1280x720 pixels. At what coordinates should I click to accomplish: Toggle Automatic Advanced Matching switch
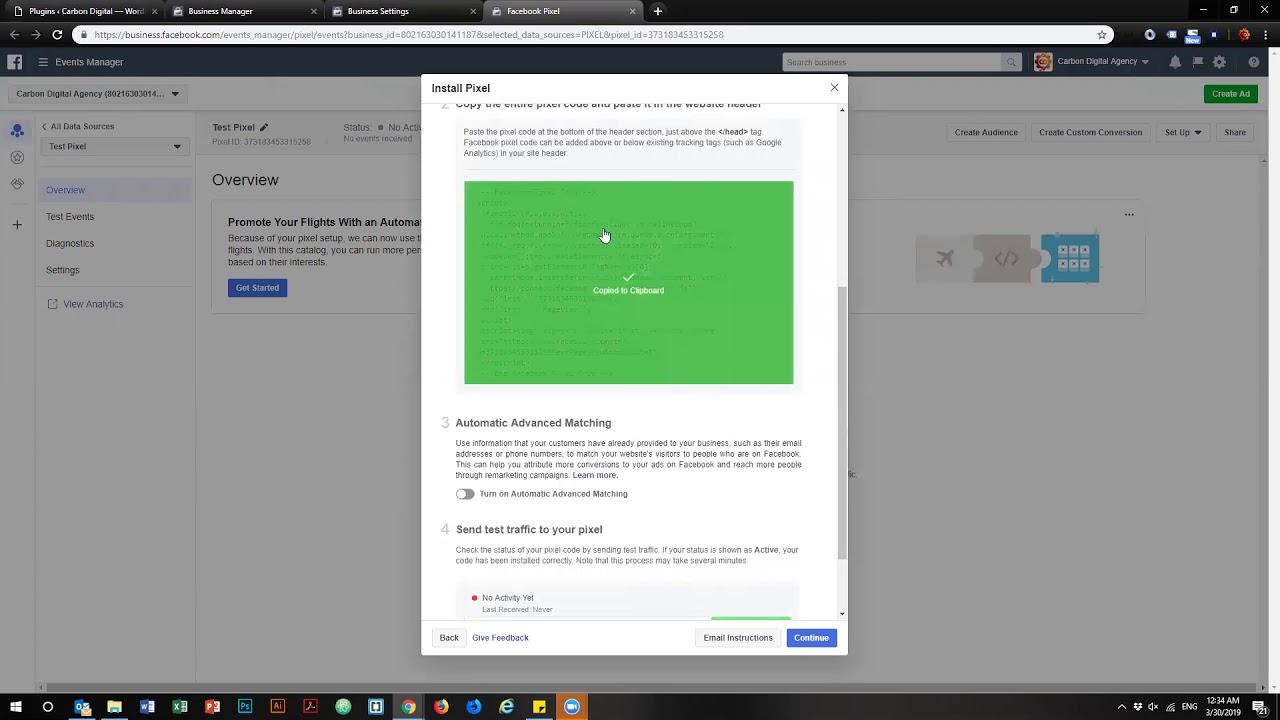(465, 494)
